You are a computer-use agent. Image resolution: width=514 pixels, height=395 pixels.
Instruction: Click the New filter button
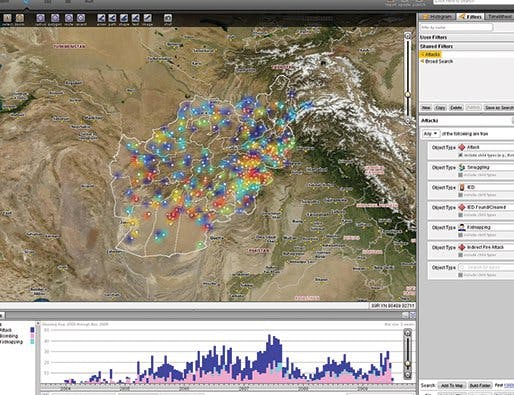[x=426, y=108]
